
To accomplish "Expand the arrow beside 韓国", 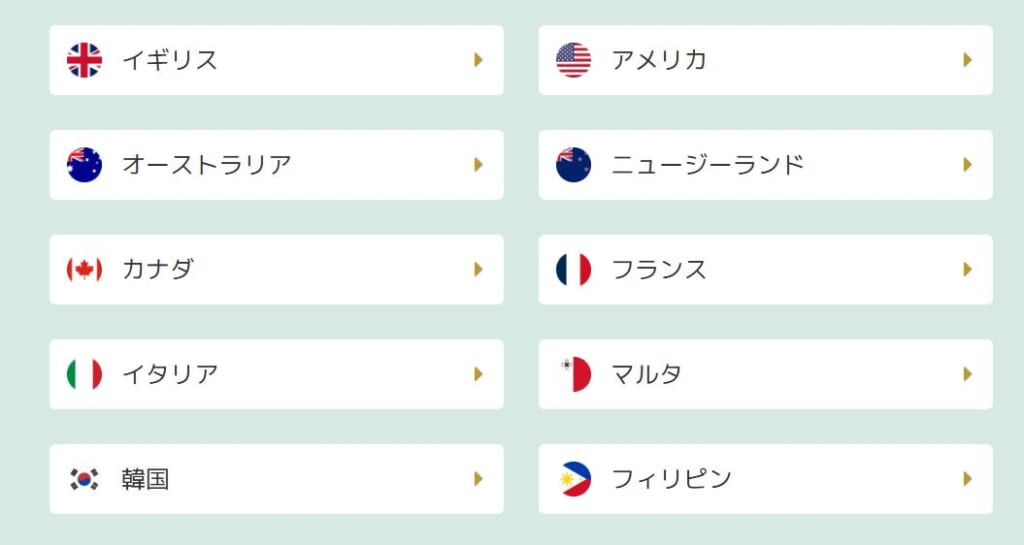I will pyautogui.click(x=478, y=479).
